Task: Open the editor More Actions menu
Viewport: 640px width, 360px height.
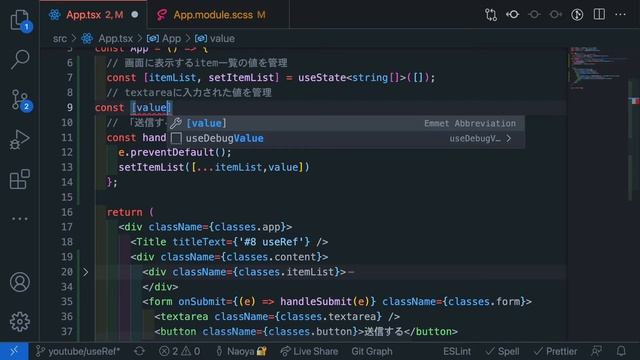Action: (x=620, y=14)
